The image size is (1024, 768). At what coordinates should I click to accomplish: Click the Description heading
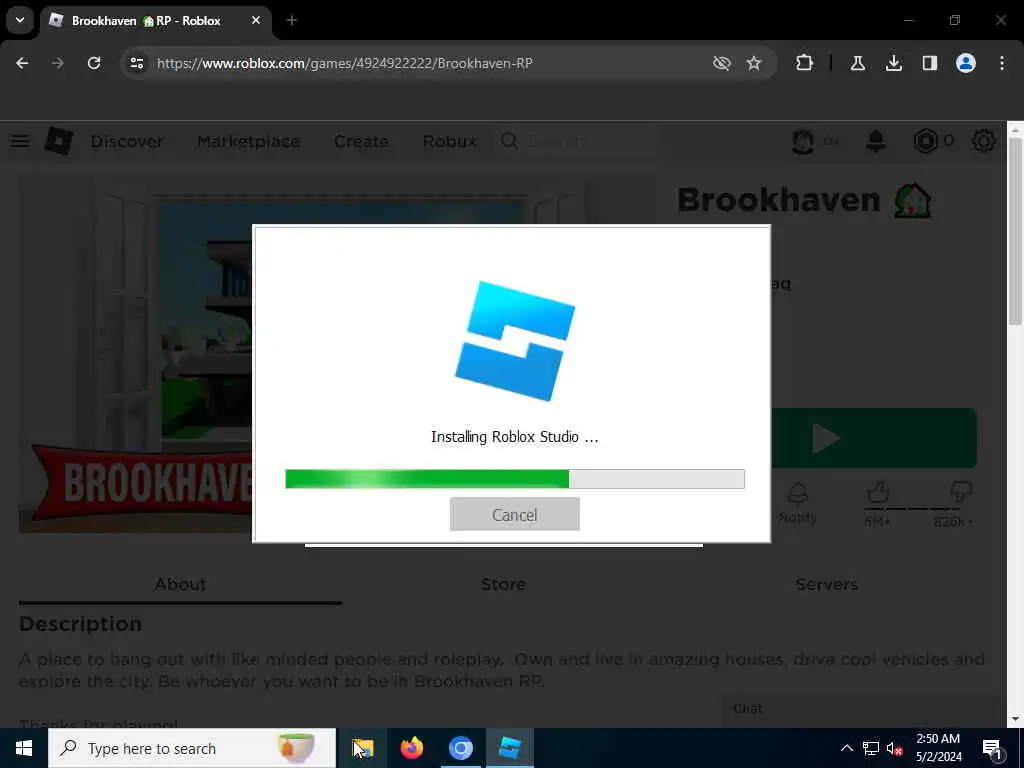[80, 624]
